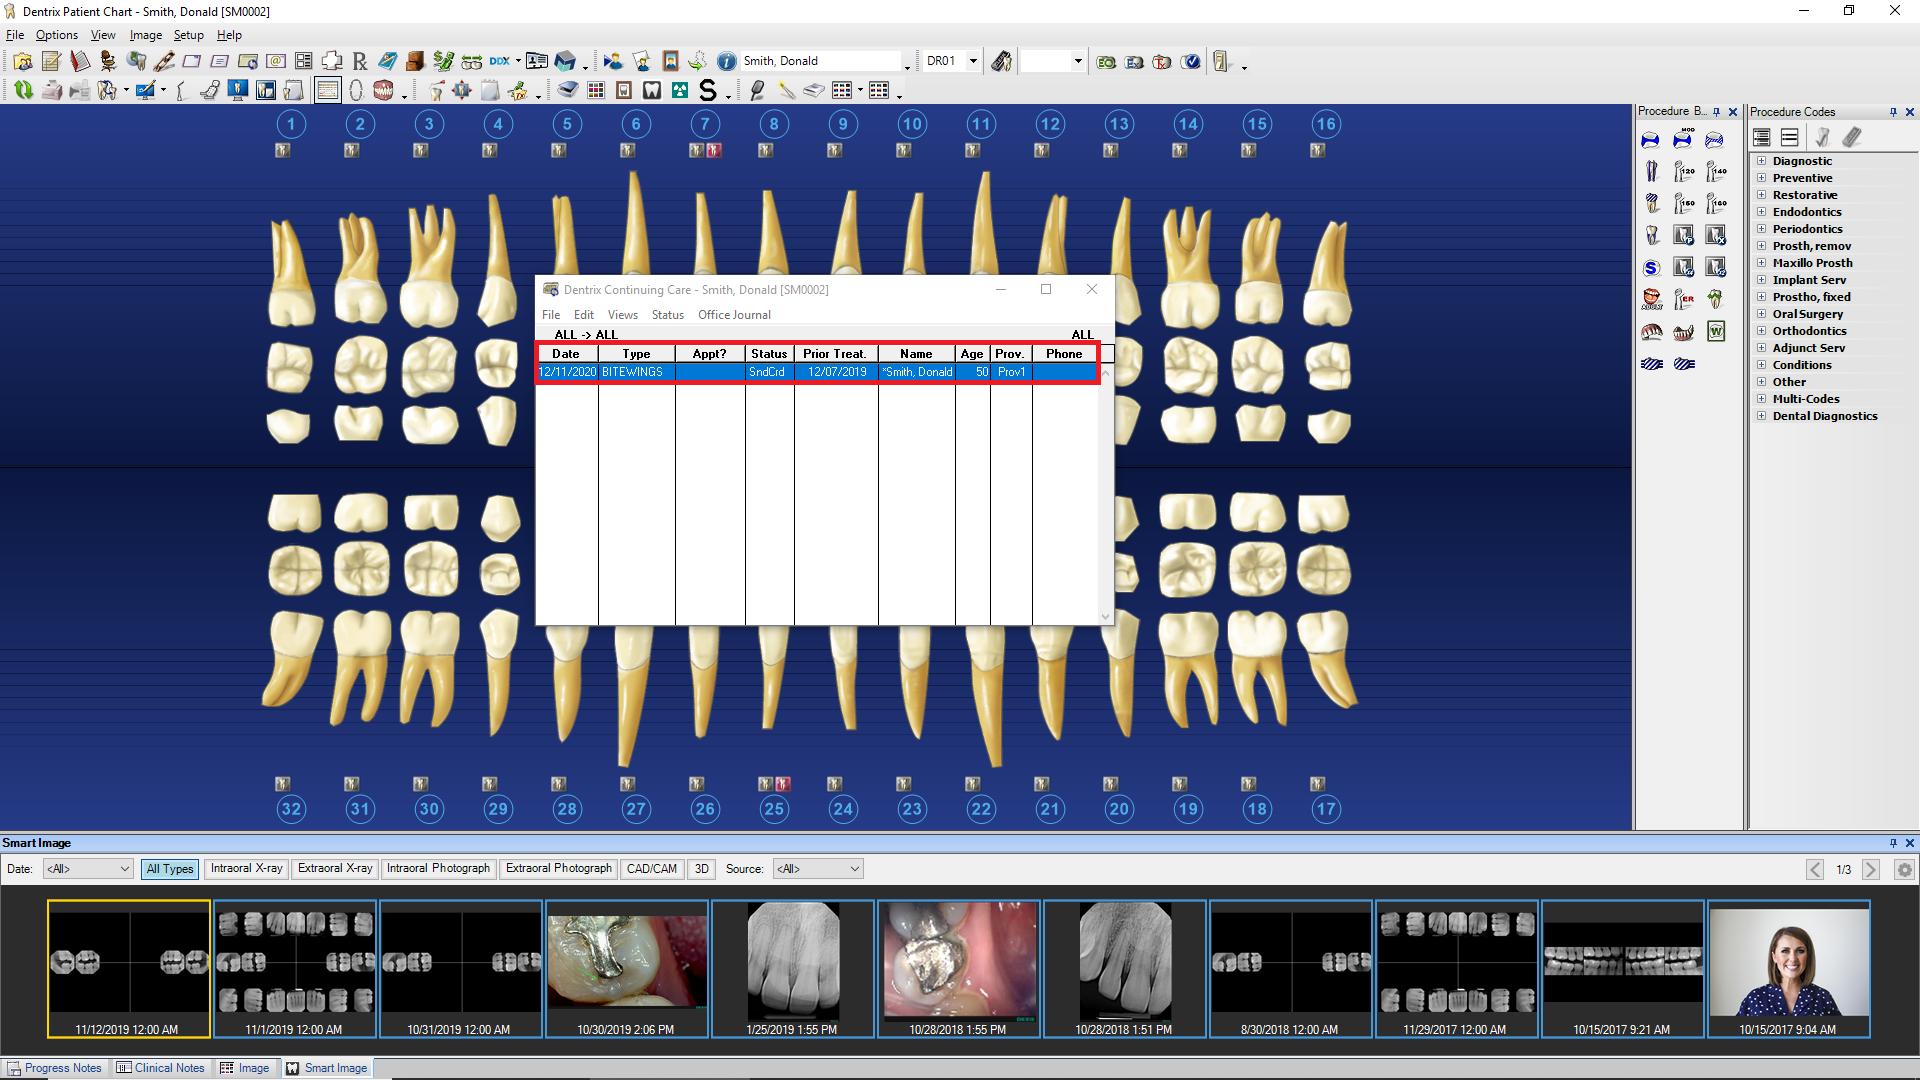Toggle the All Types image filter

(170, 869)
